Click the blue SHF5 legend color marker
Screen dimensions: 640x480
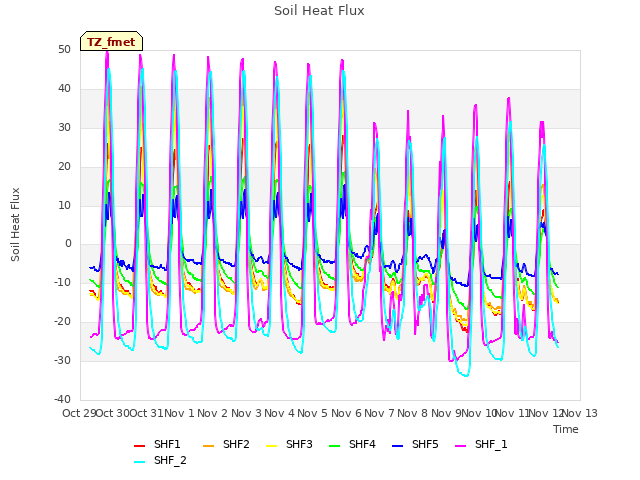click(x=398, y=446)
